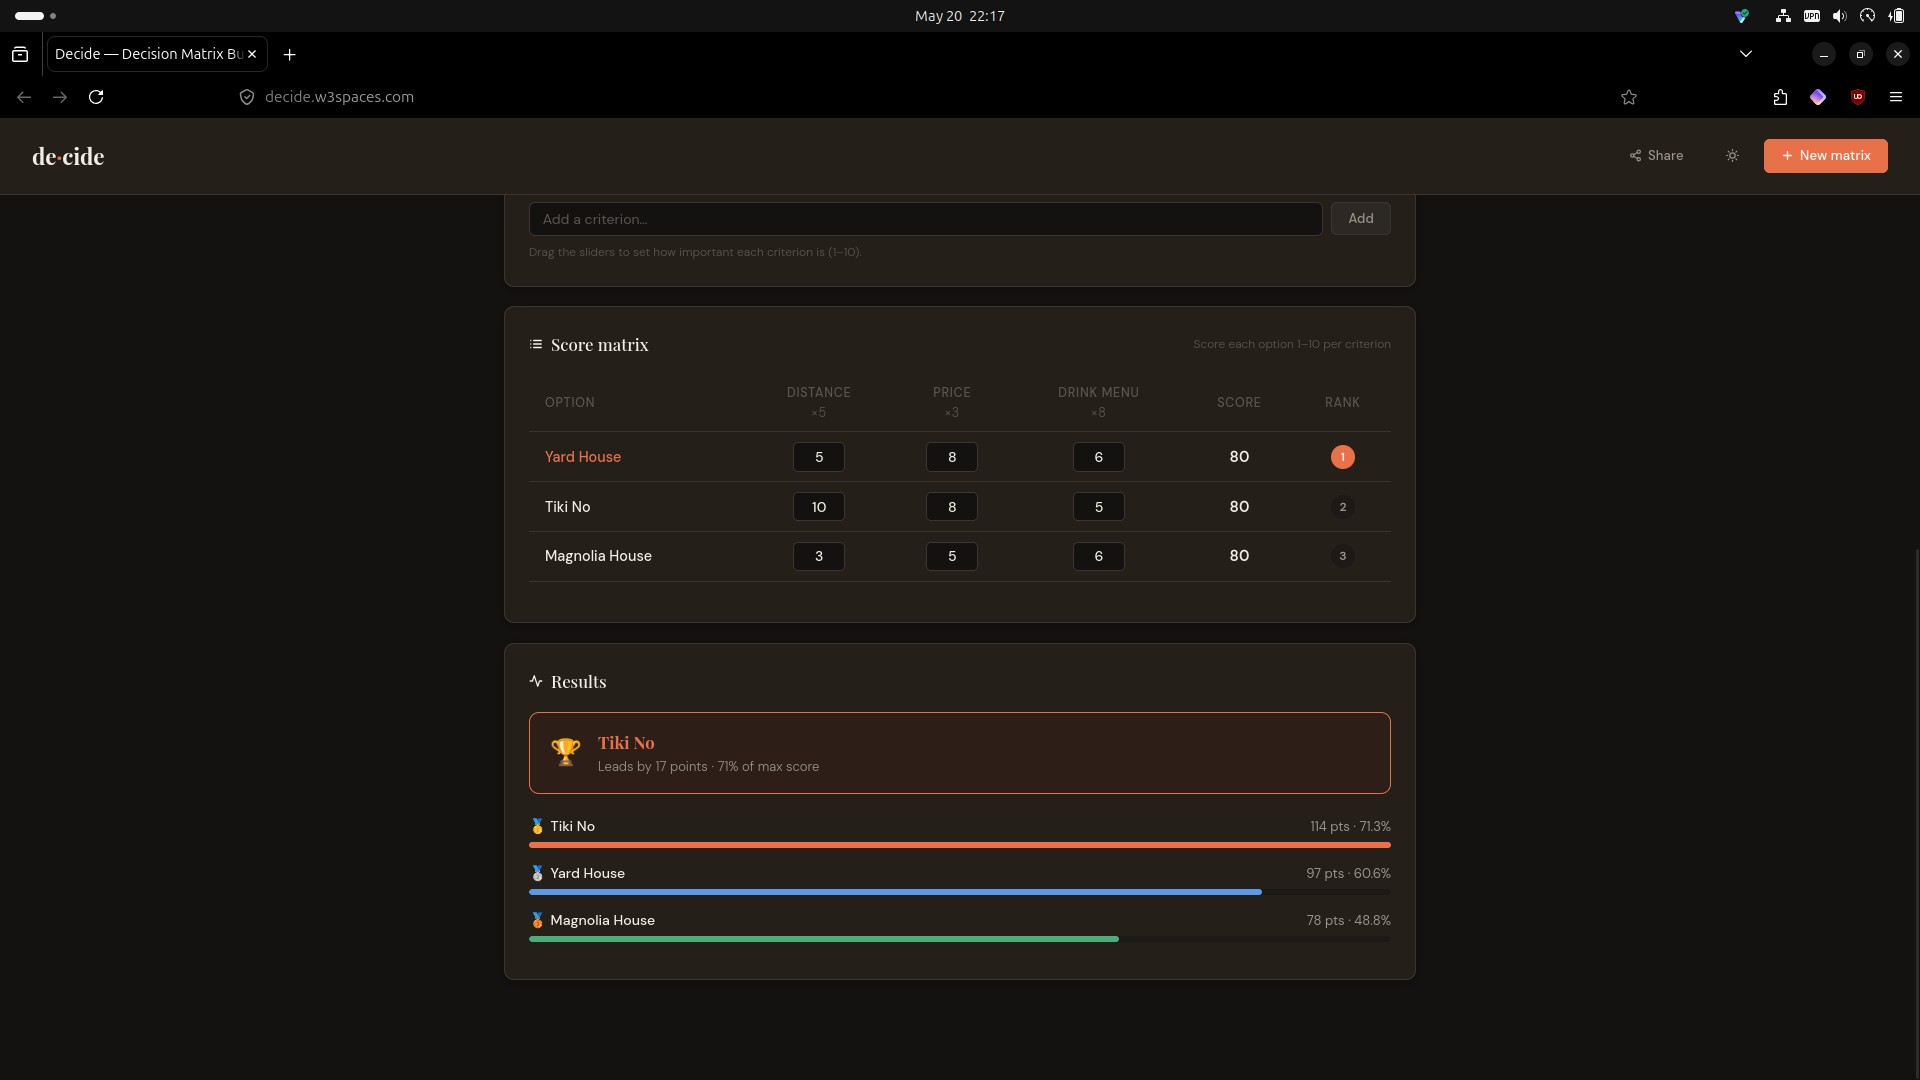Open the browser hamburger menu
Screen dimensions: 1920x1080
click(x=1895, y=97)
